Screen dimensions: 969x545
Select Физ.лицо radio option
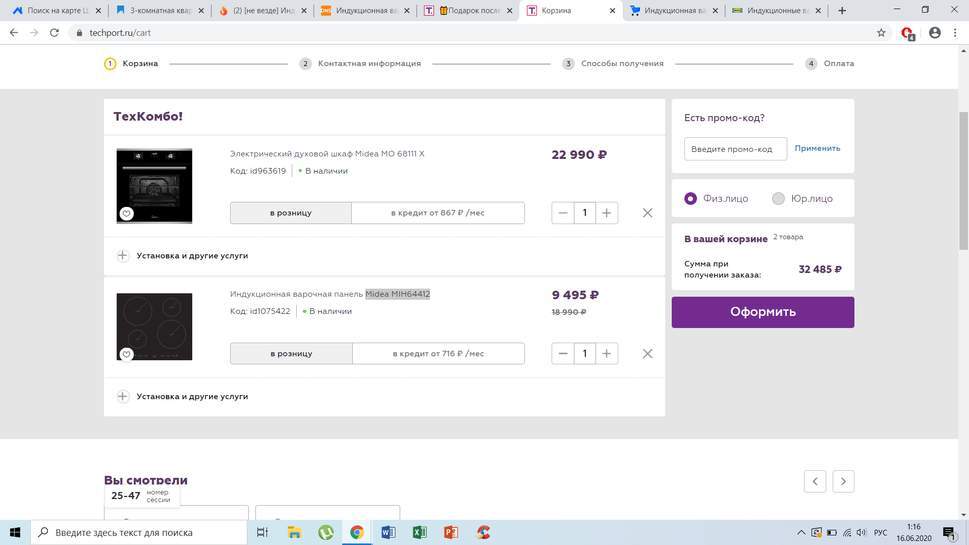[691, 198]
